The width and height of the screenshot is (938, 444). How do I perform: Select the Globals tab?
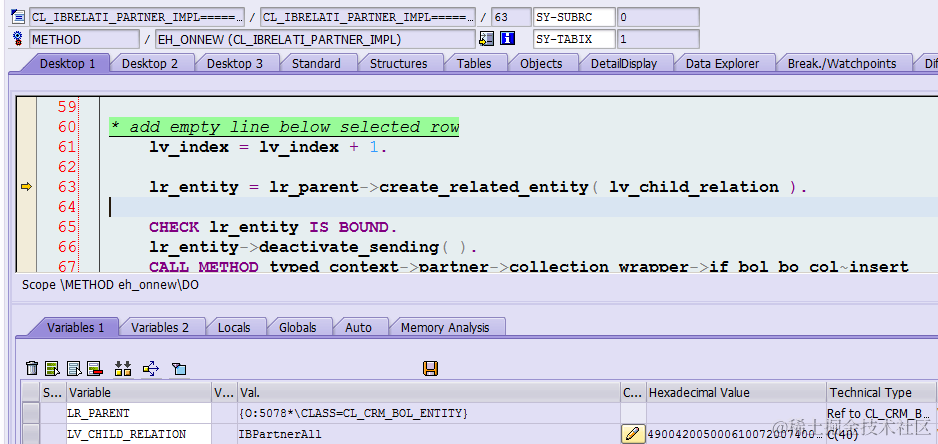pyautogui.click(x=297, y=327)
